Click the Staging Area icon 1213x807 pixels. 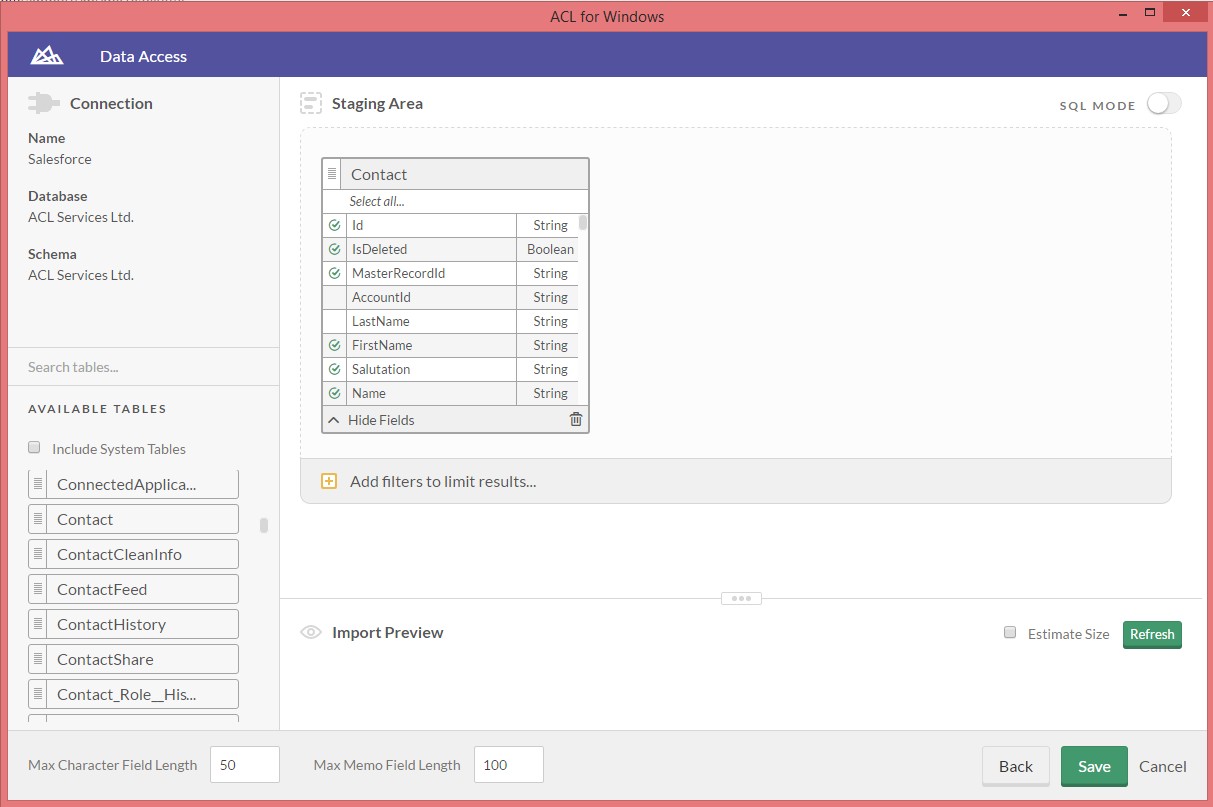pos(310,102)
